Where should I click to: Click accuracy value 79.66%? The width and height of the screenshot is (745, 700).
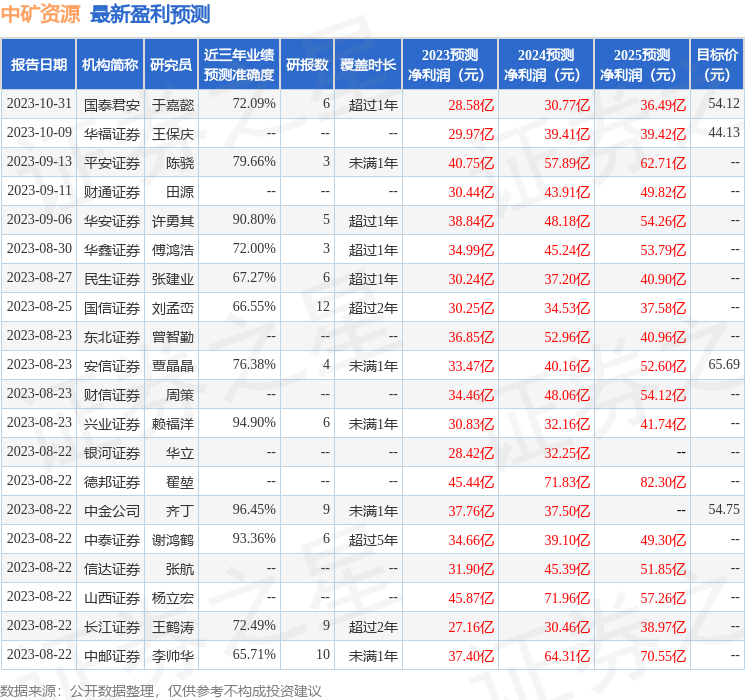tap(254, 161)
